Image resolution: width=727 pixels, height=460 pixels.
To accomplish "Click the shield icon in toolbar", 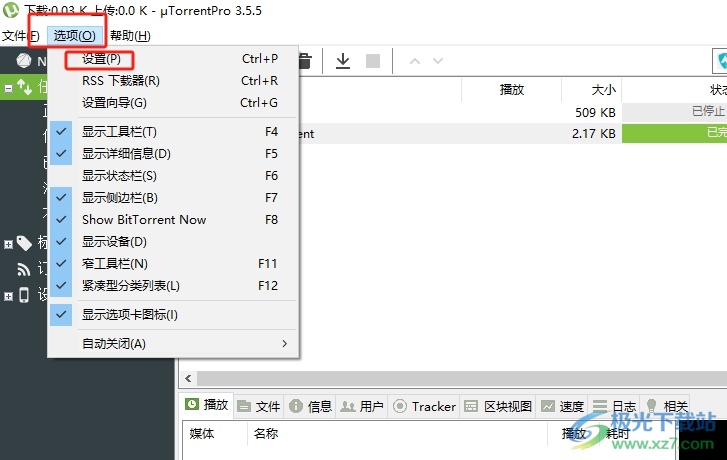I will tap(720, 62).
